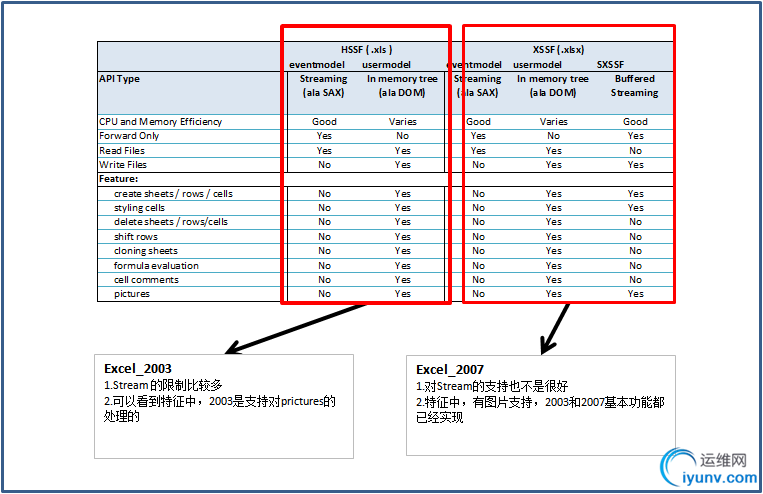Image resolution: width=763 pixels, height=494 pixels.
Task: Click eventmodel under the HSSF header
Action: [317, 65]
